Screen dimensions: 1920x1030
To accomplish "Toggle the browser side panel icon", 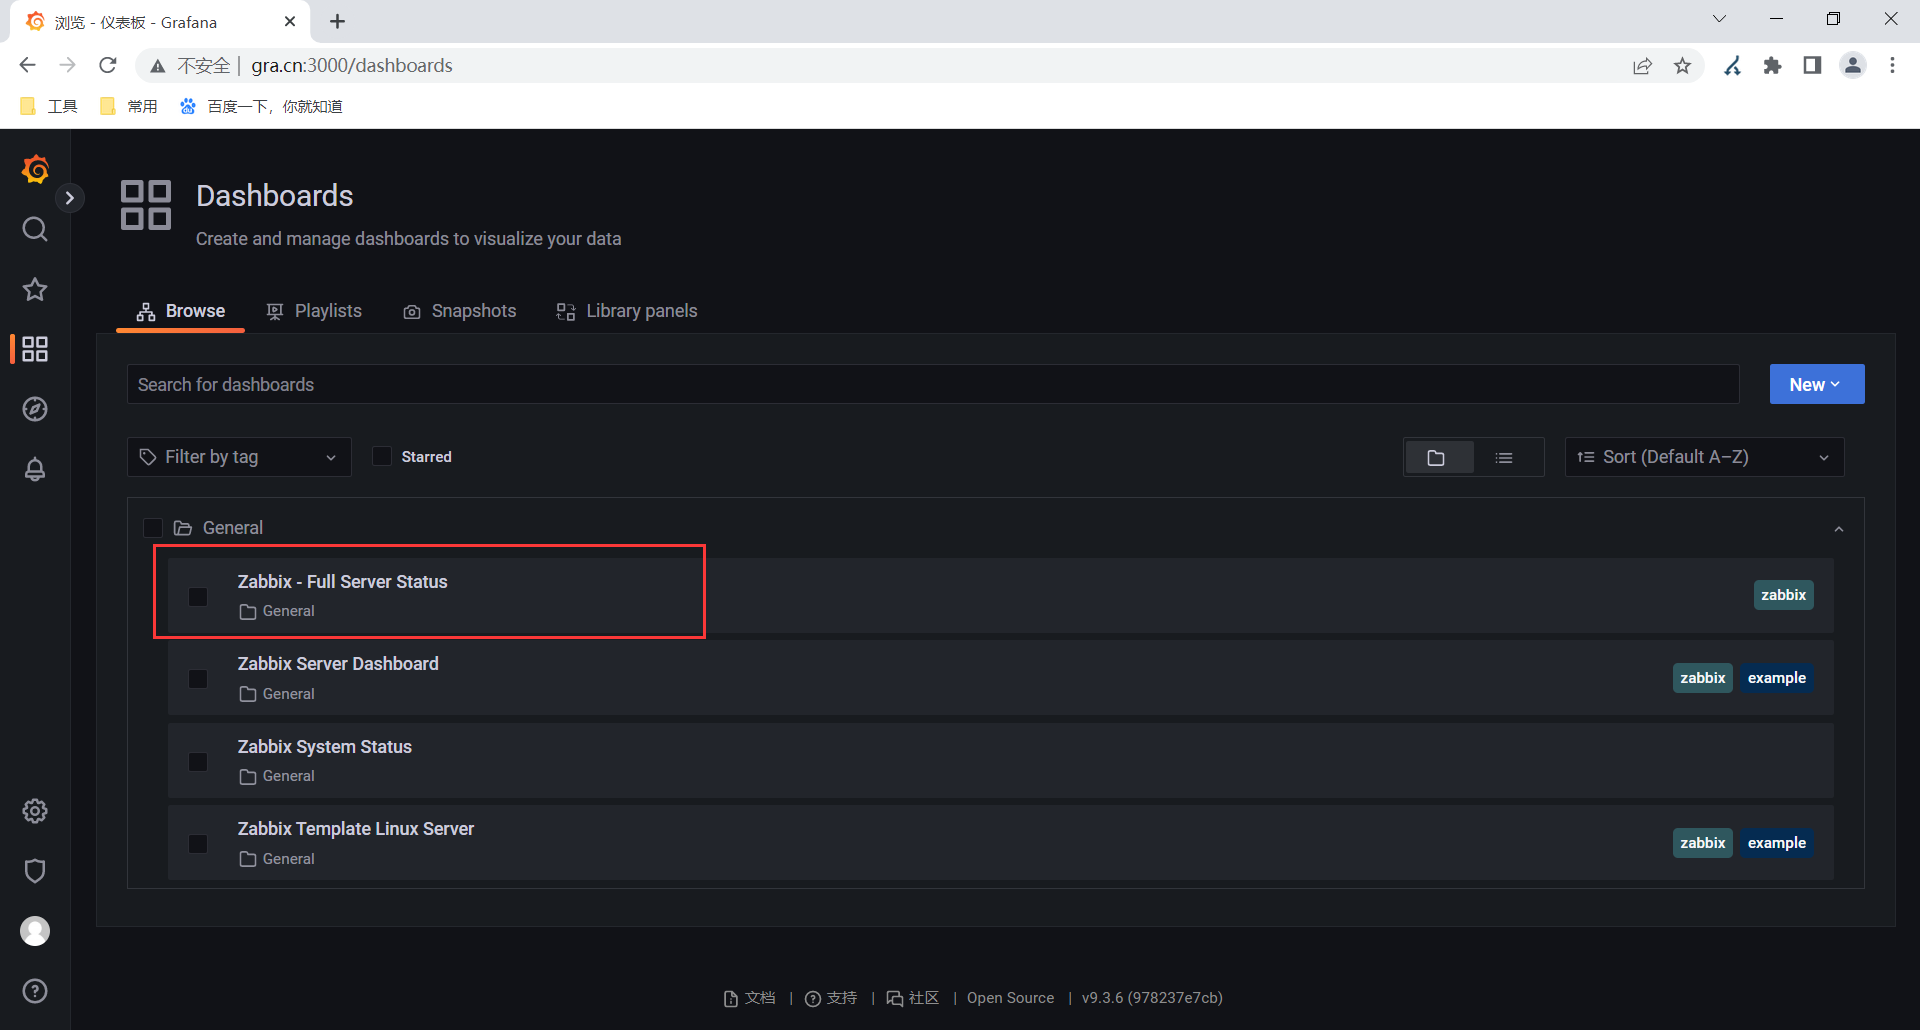I will click(x=1812, y=66).
